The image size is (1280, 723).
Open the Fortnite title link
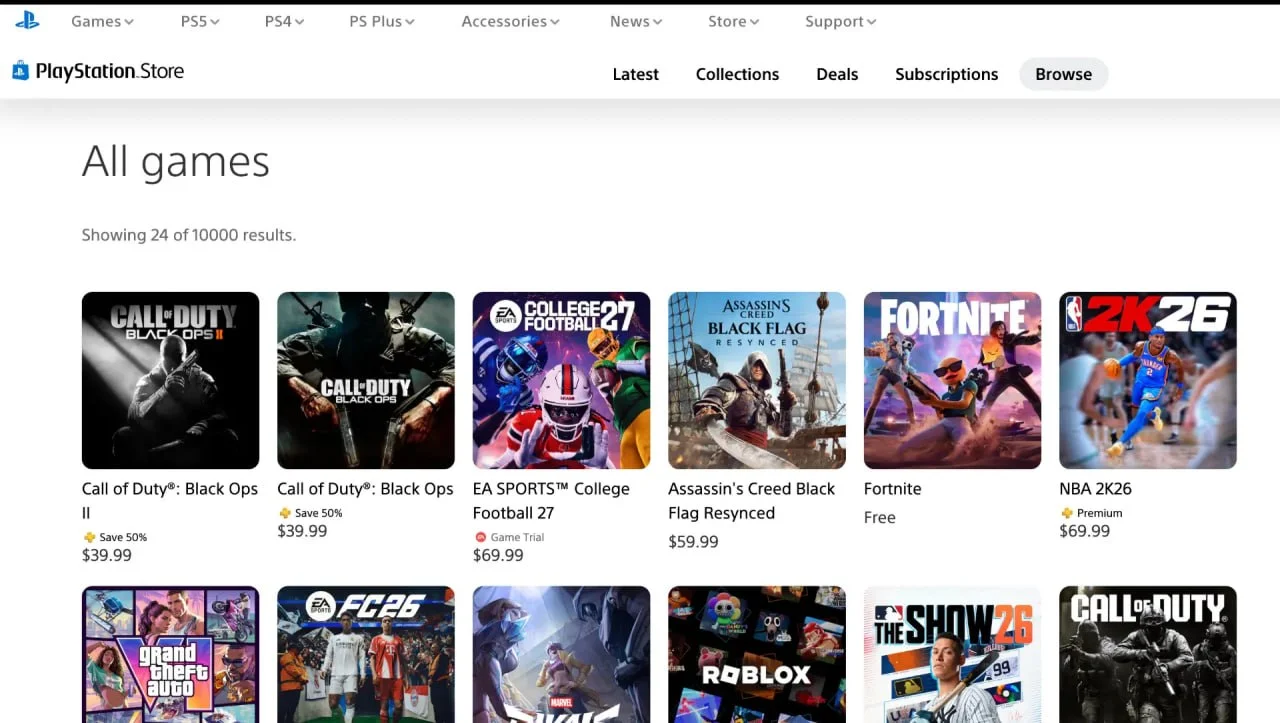893,489
